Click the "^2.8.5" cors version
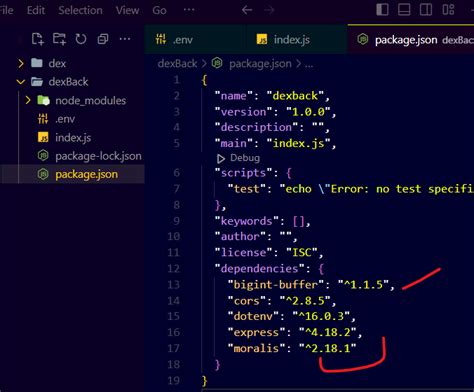 (x=305, y=301)
